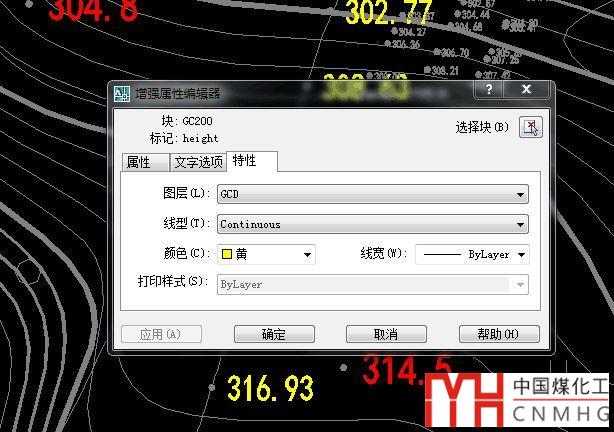Open the 颜色 color dropdown showing 黄
Viewport: 614px width, 432px height.
[x=266, y=255]
